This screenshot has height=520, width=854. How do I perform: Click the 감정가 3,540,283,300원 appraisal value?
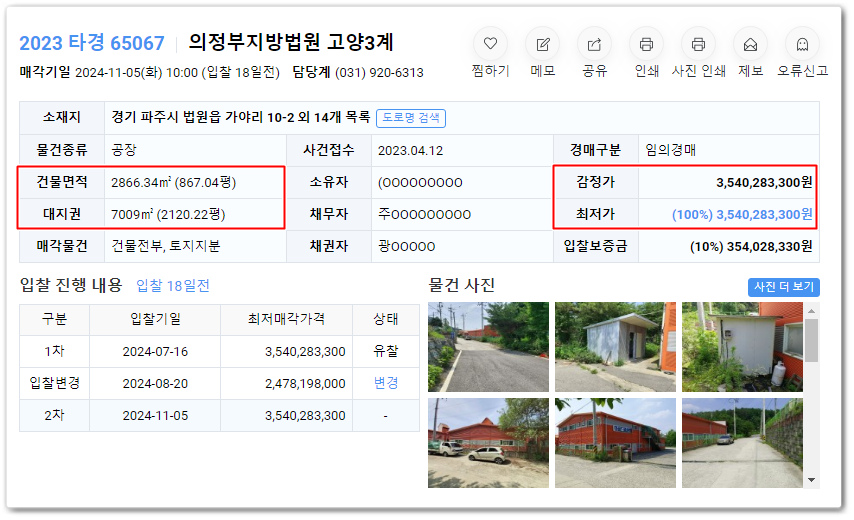pyautogui.click(x=764, y=182)
